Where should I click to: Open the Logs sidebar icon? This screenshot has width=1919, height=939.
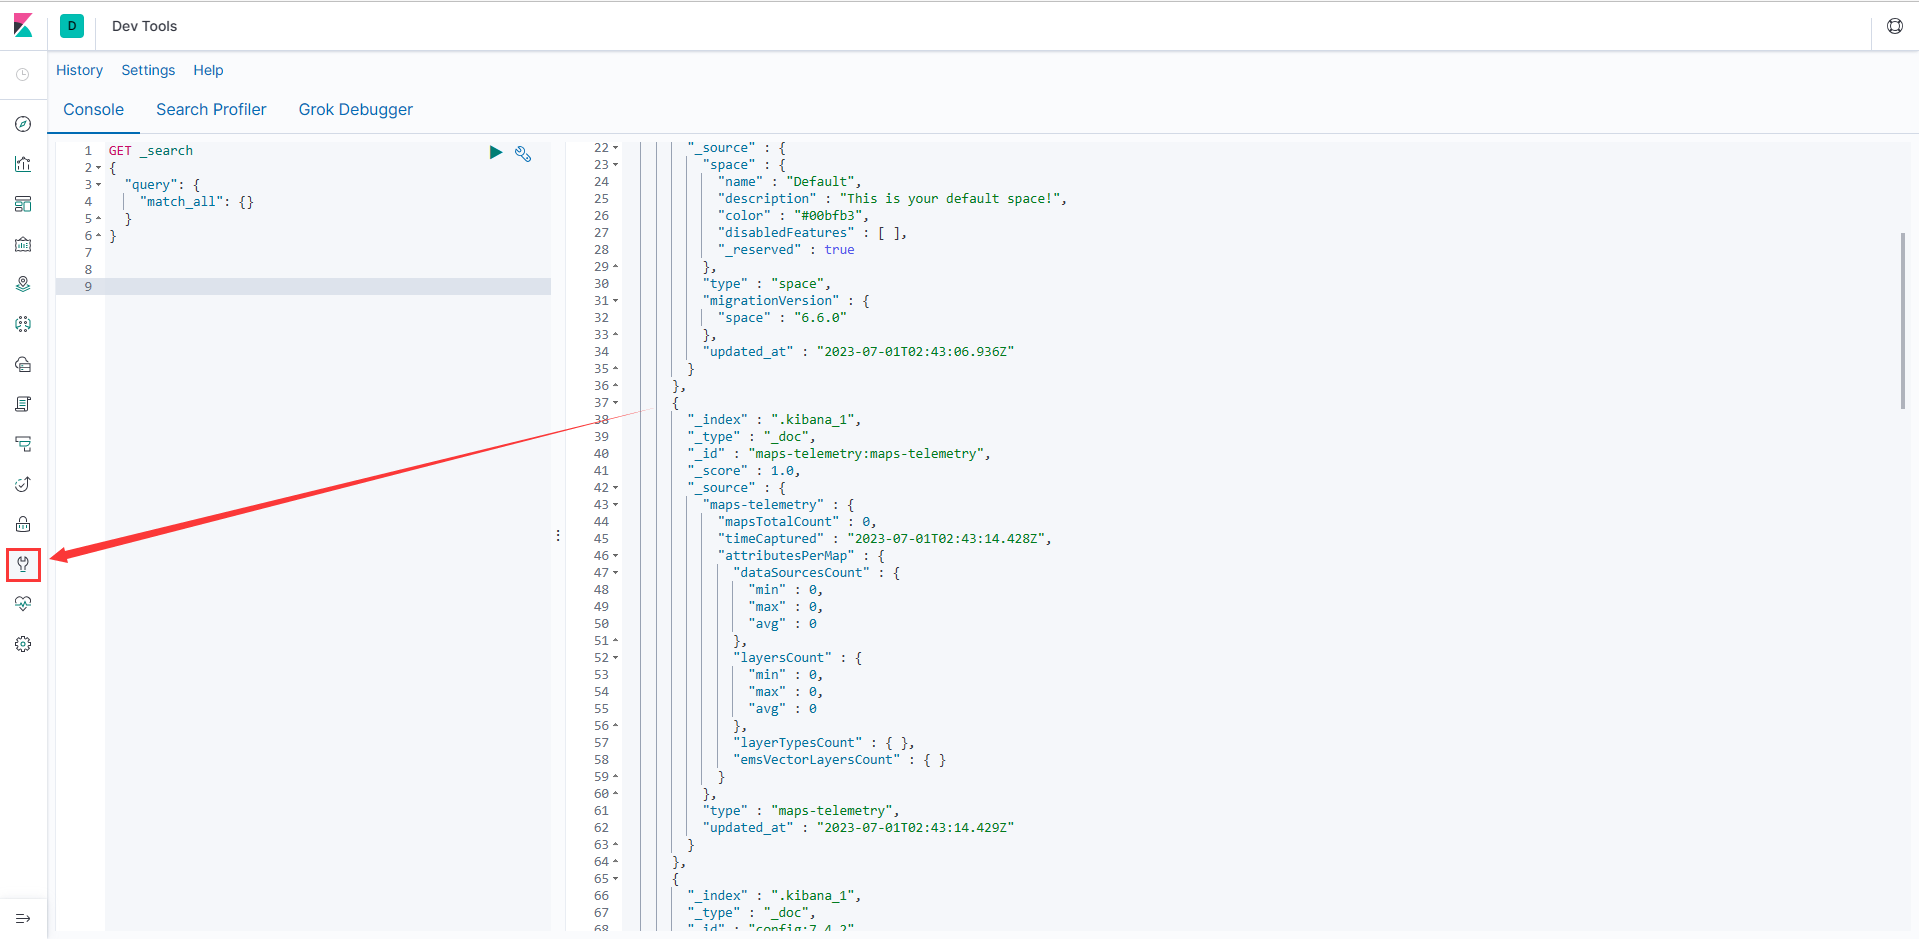point(23,404)
